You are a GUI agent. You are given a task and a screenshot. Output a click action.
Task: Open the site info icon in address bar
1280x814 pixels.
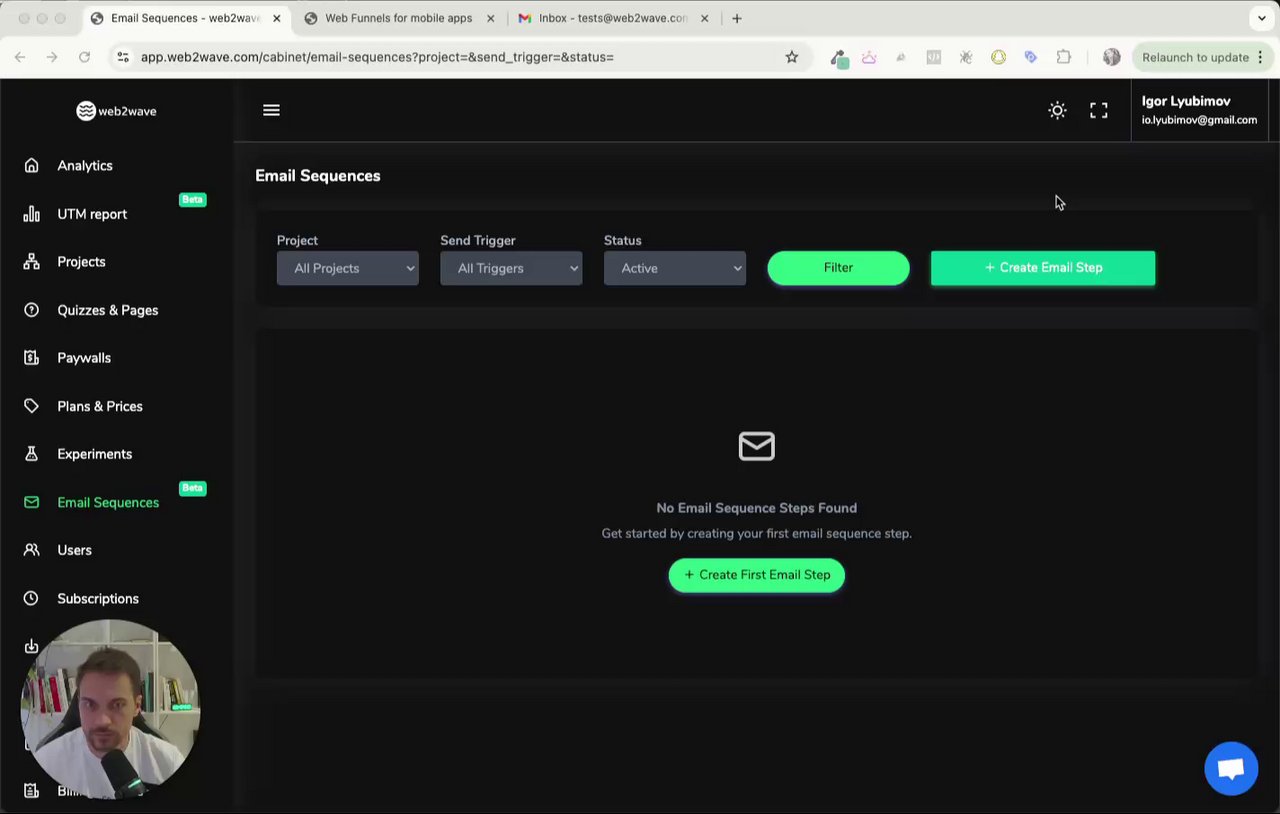123,57
